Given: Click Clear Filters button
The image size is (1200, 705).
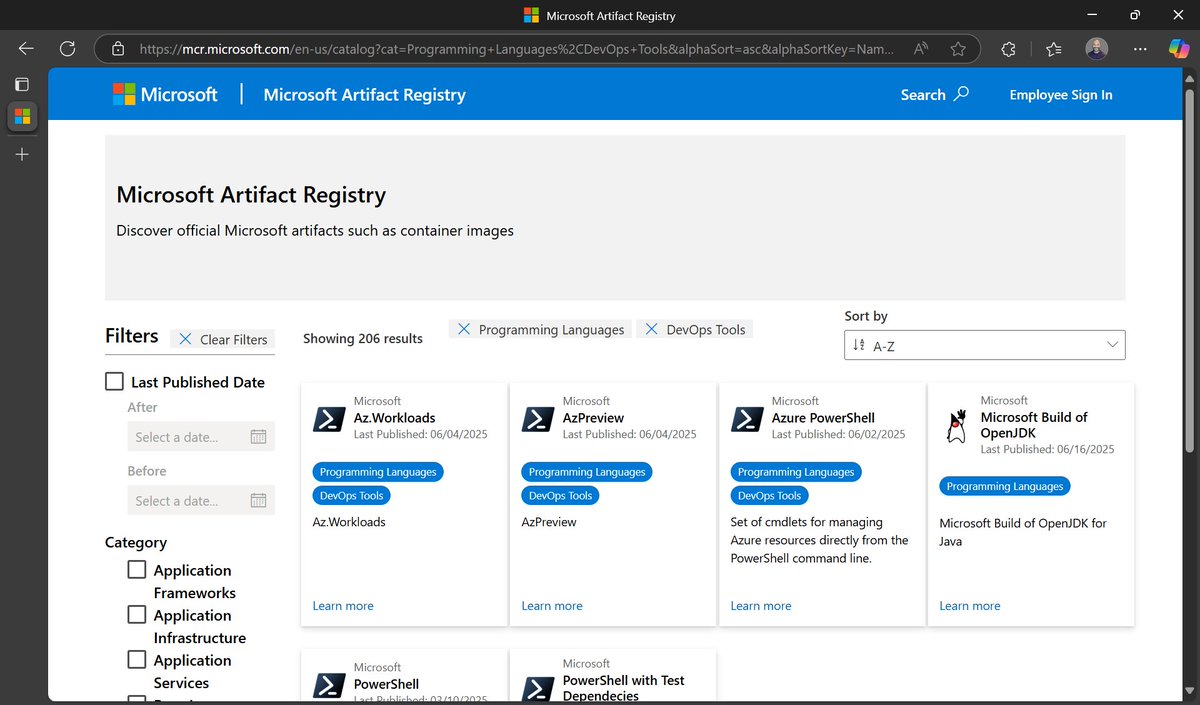Looking at the screenshot, I should (x=223, y=339).
